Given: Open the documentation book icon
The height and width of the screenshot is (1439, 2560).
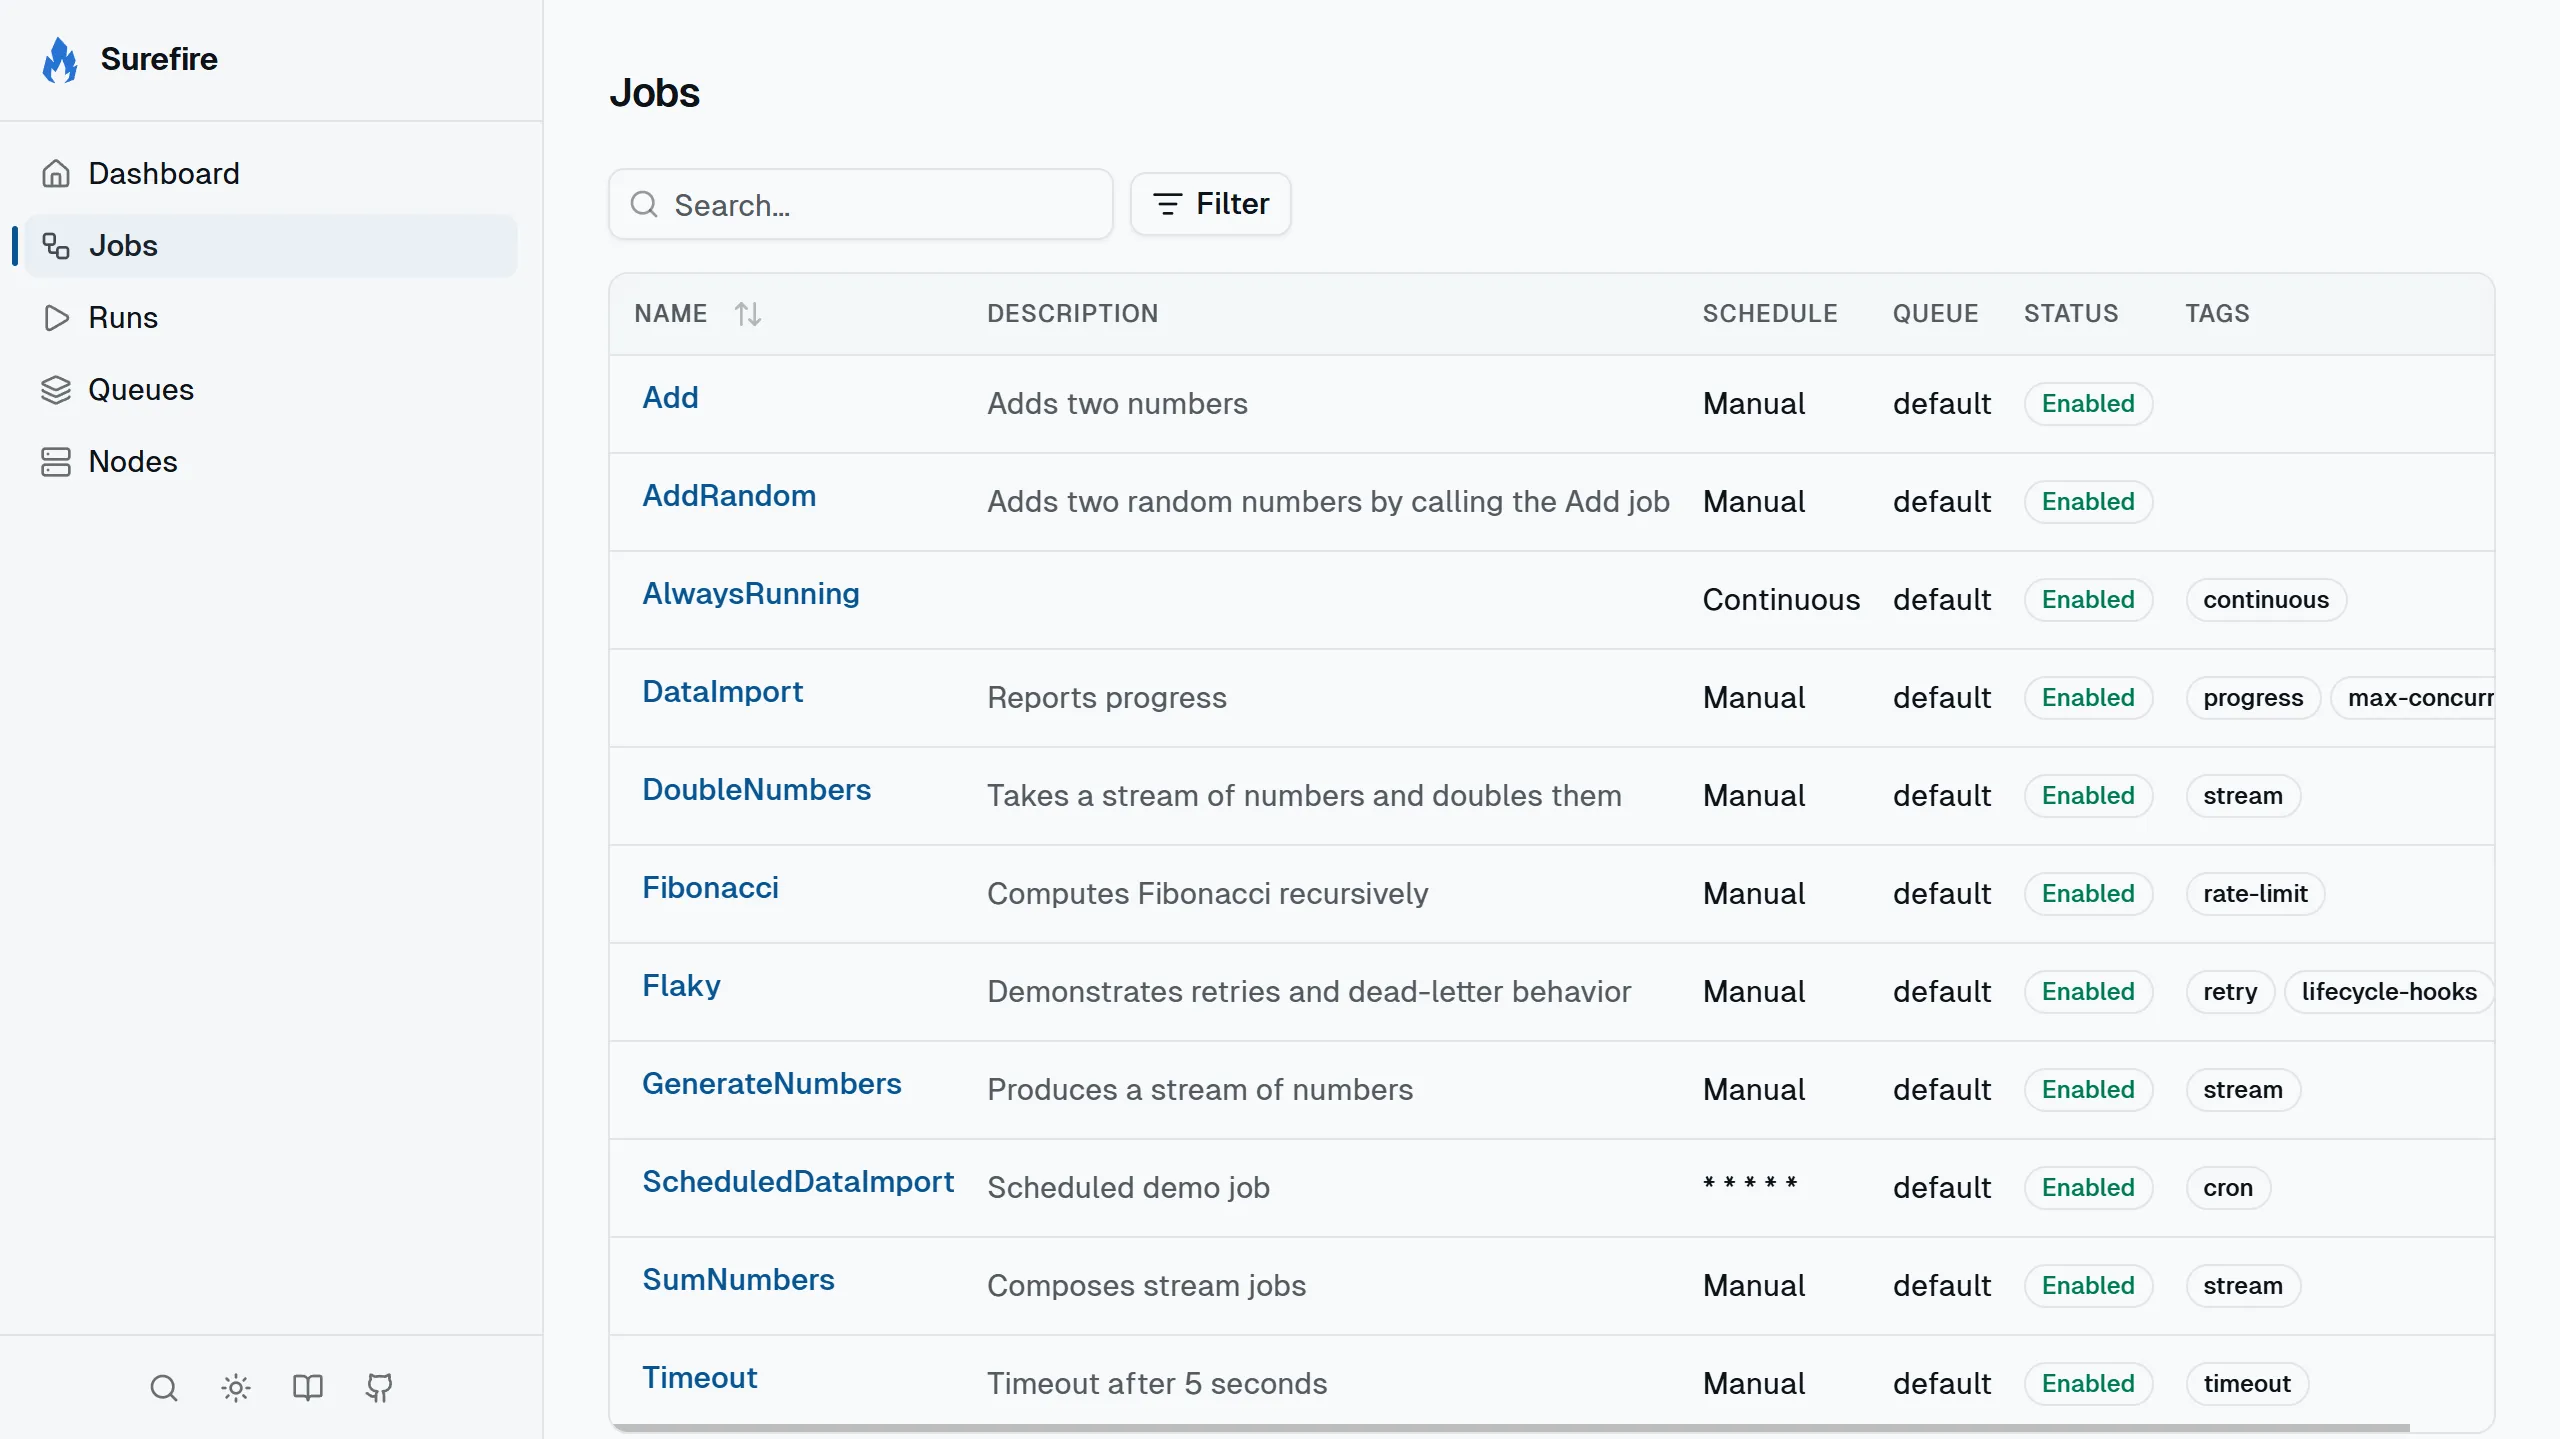Looking at the screenshot, I should [x=306, y=1388].
